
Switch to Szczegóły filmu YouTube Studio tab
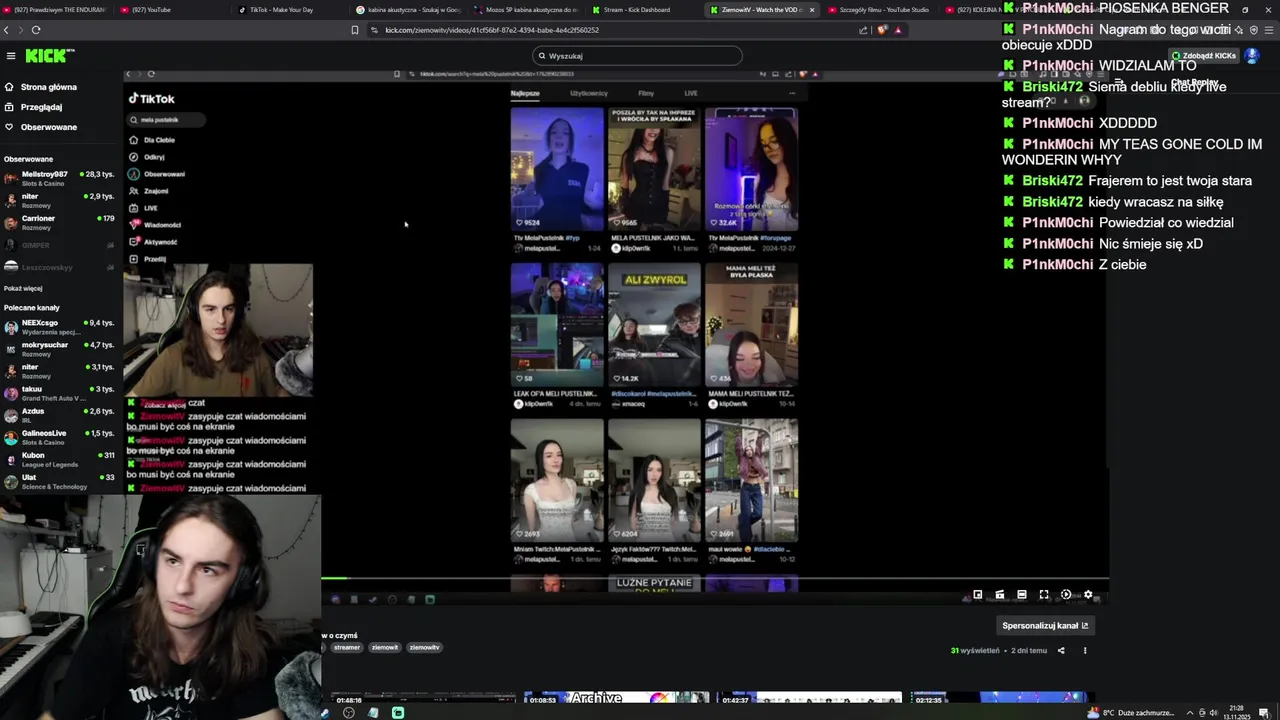(878, 10)
